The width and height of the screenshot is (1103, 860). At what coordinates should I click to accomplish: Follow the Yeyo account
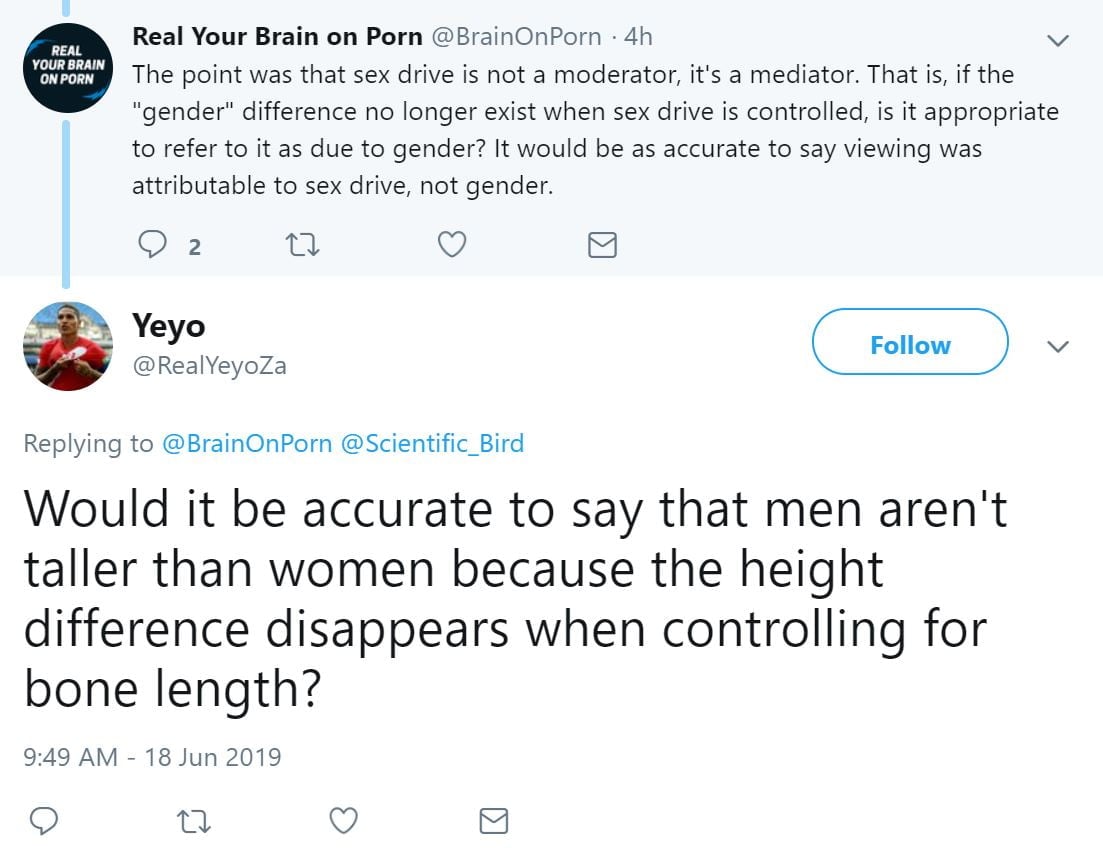coord(909,345)
